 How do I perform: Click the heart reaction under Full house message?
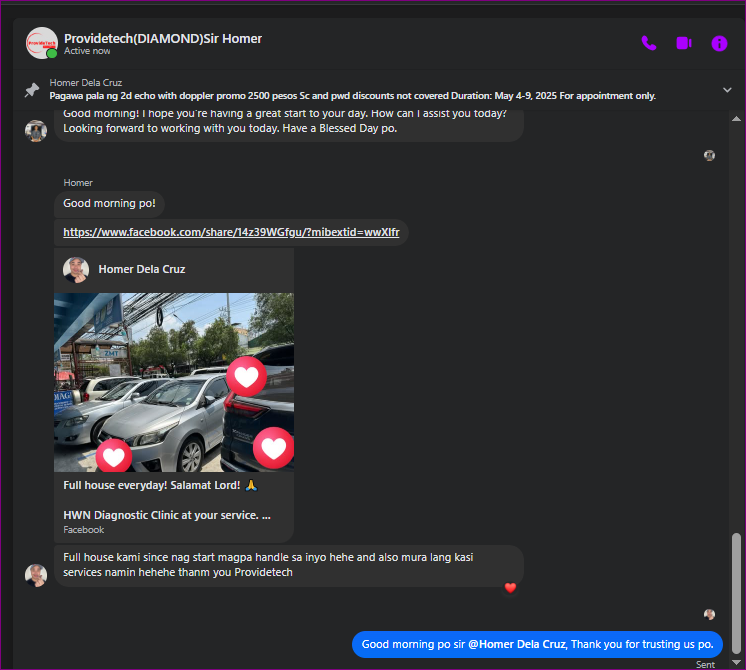[x=510, y=588]
